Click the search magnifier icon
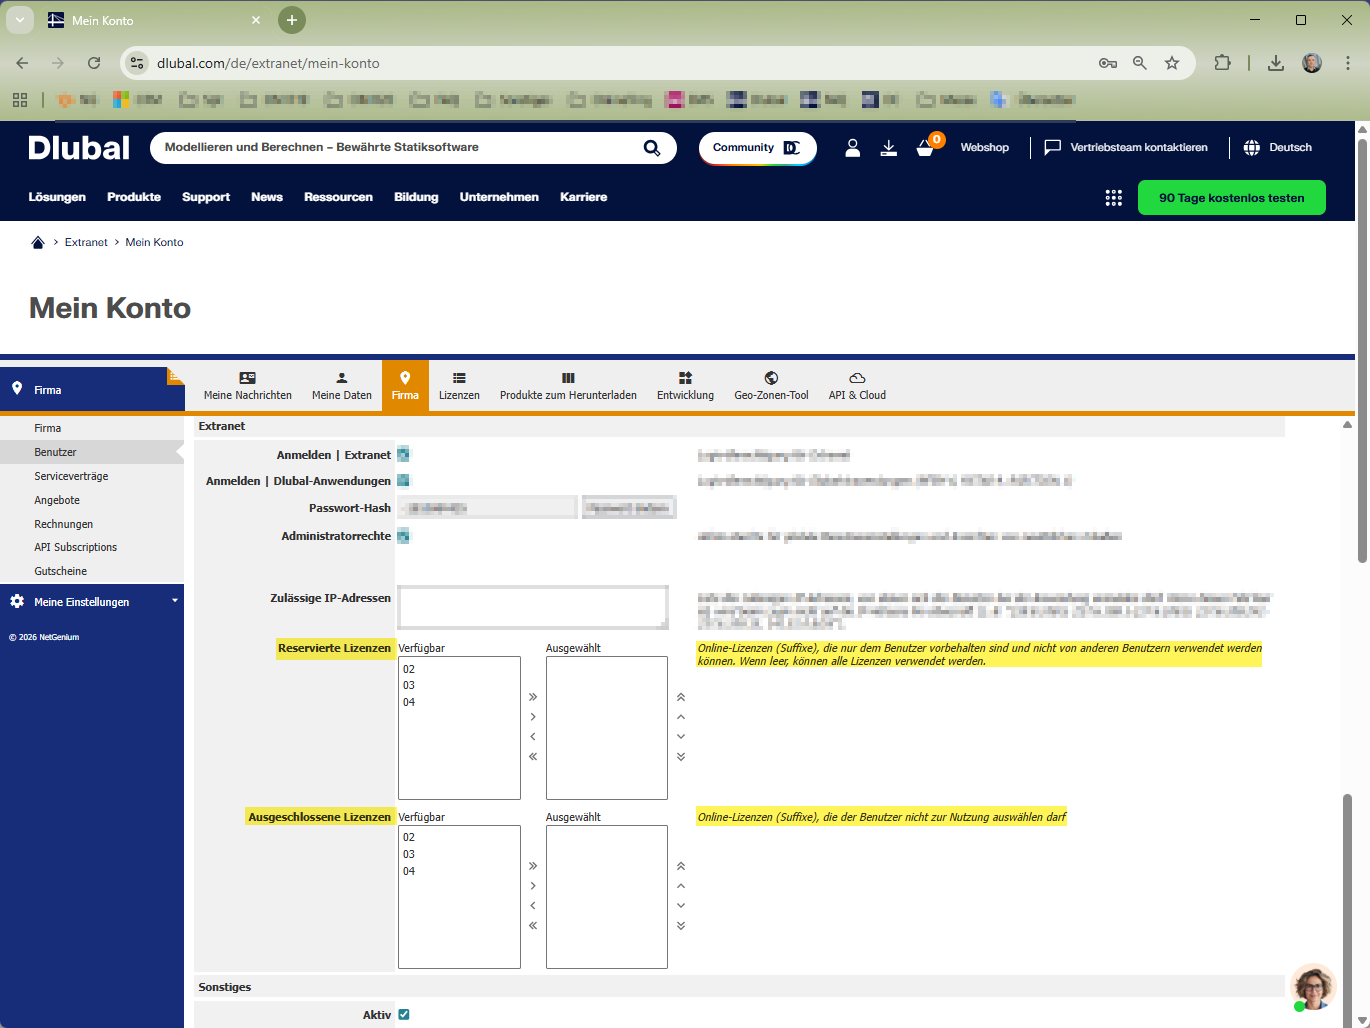The image size is (1370, 1028). click(x=652, y=148)
